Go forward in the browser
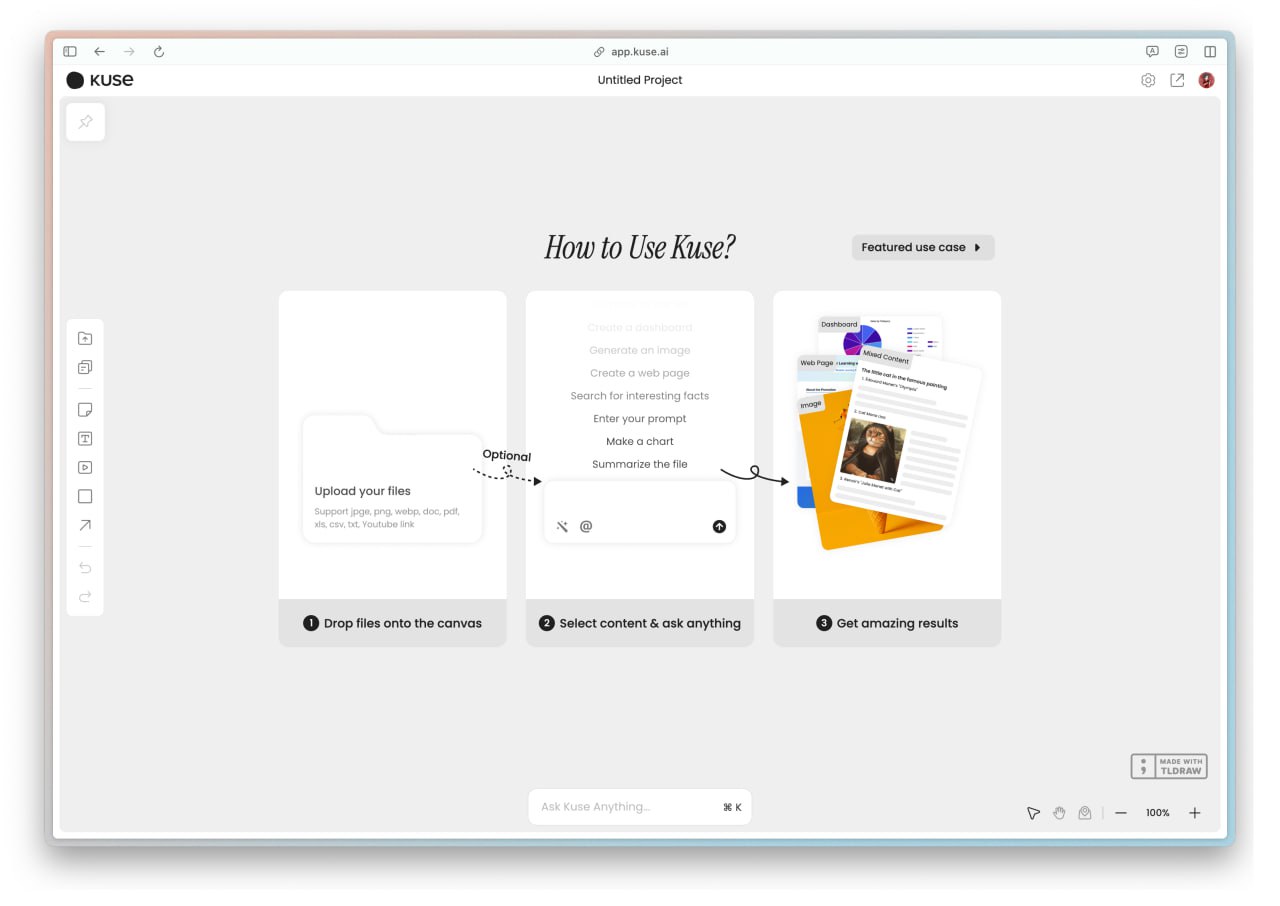 129,52
